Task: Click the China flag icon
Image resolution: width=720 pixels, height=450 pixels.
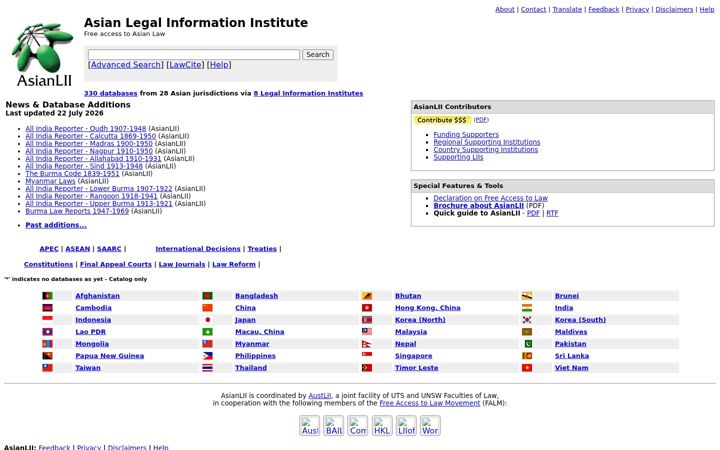Action: point(207,308)
